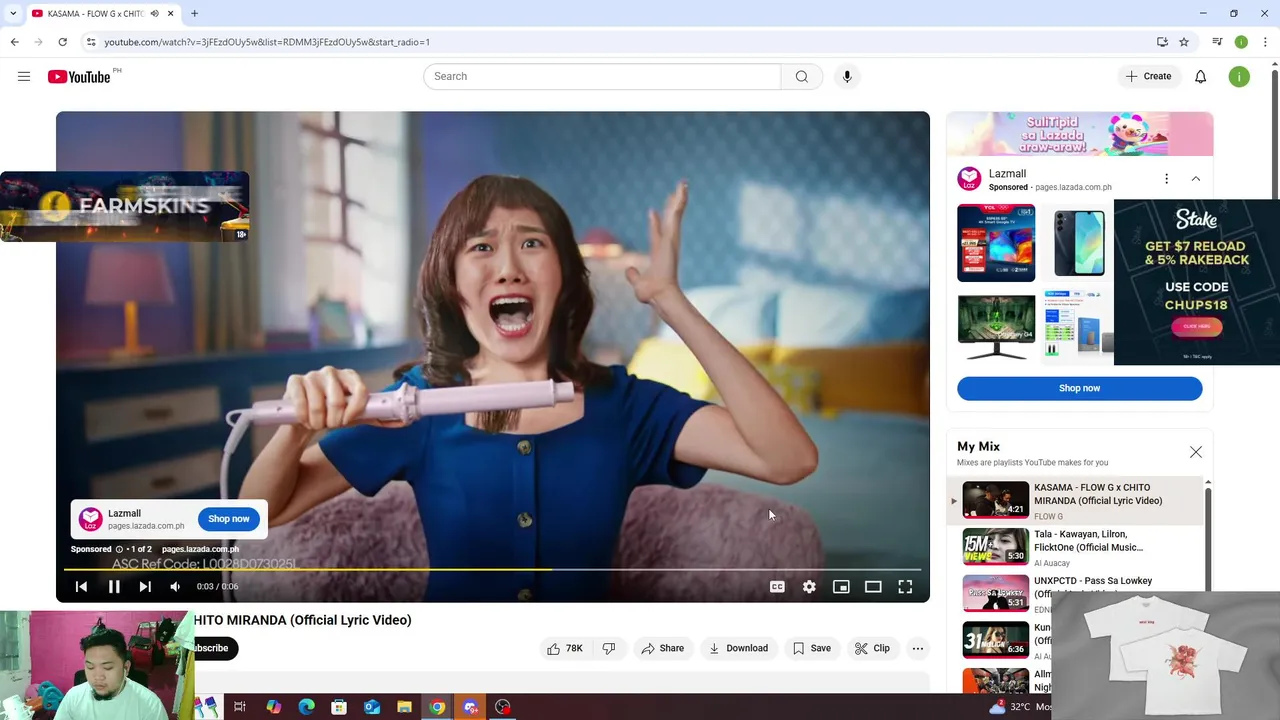Toggle subtitles with the CC button
Viewport: 1280px width, 720px height.
pyautogui.click(x=777, y=587)
